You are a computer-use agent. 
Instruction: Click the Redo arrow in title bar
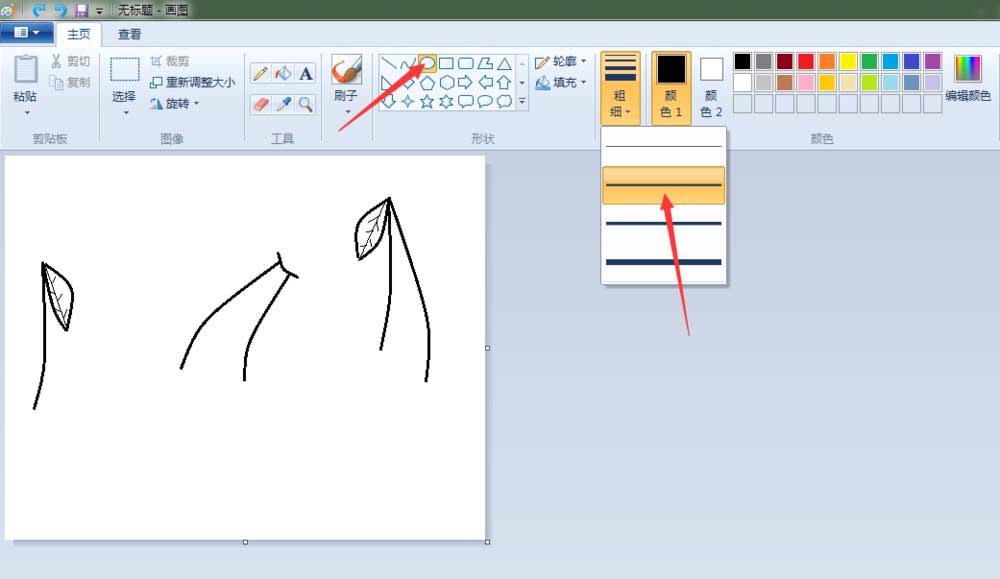[60, 10]
